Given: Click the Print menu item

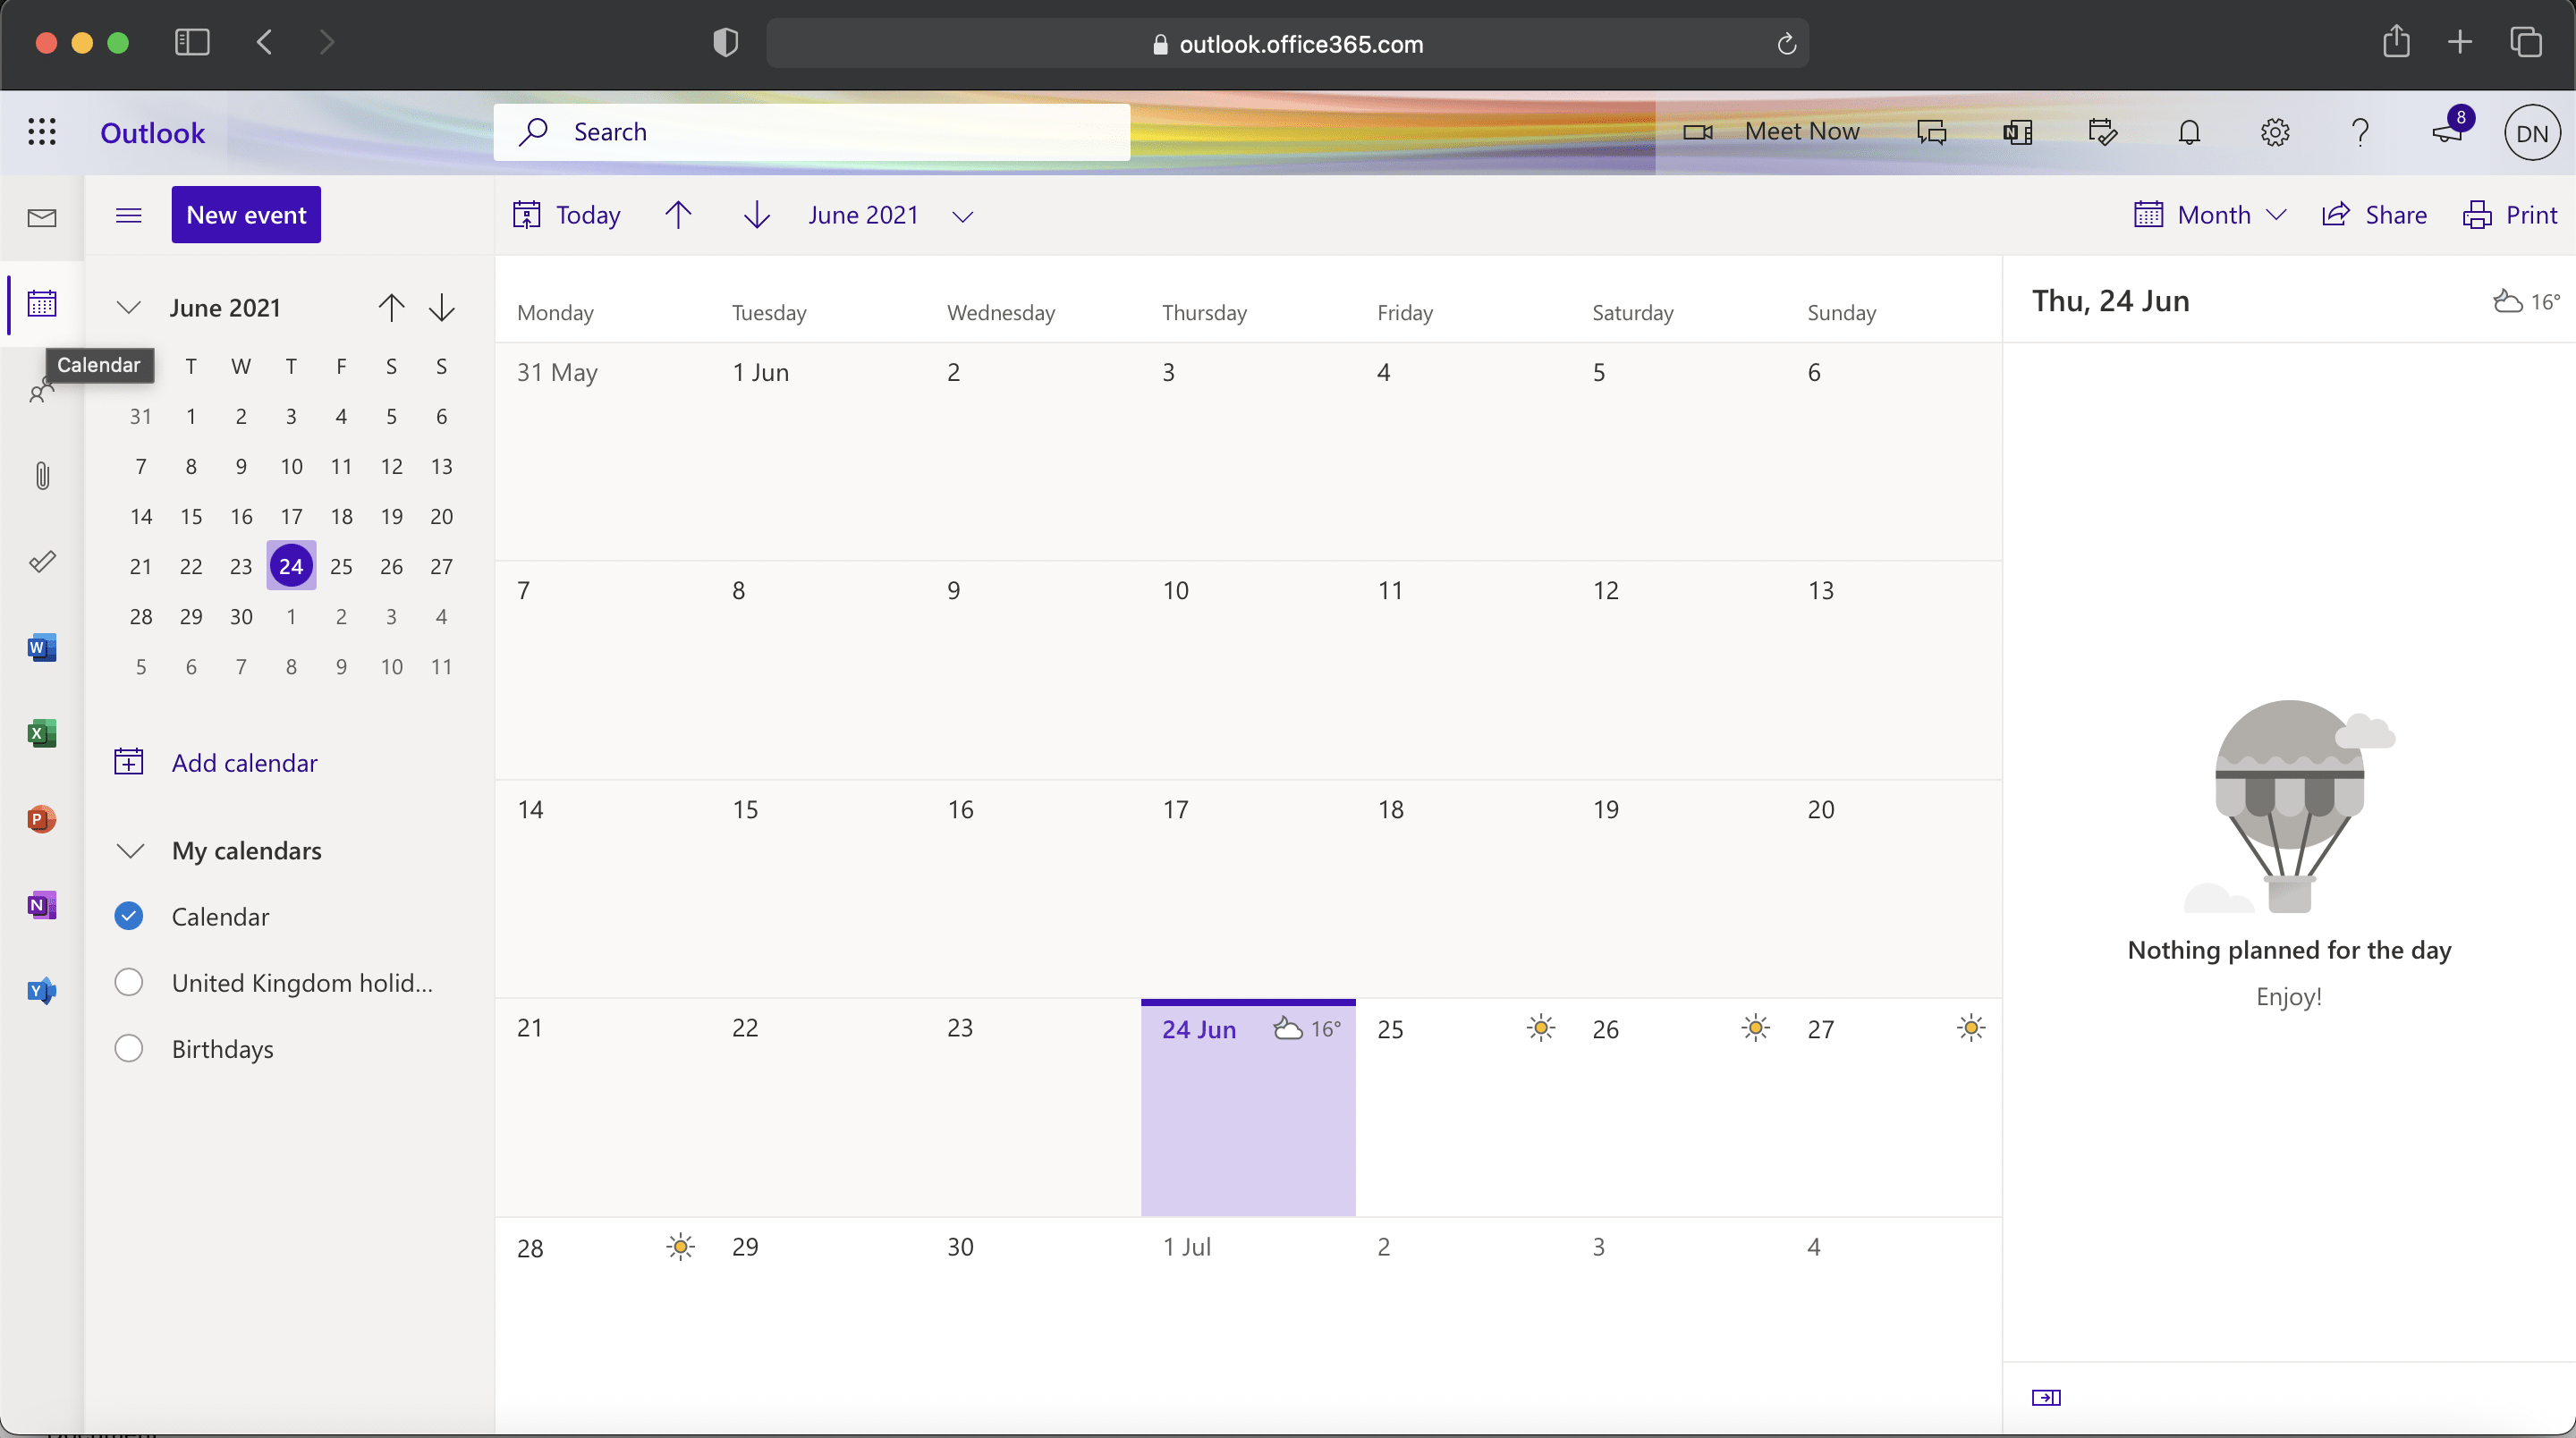Looking at the screenshot, I should [2512, 212].
